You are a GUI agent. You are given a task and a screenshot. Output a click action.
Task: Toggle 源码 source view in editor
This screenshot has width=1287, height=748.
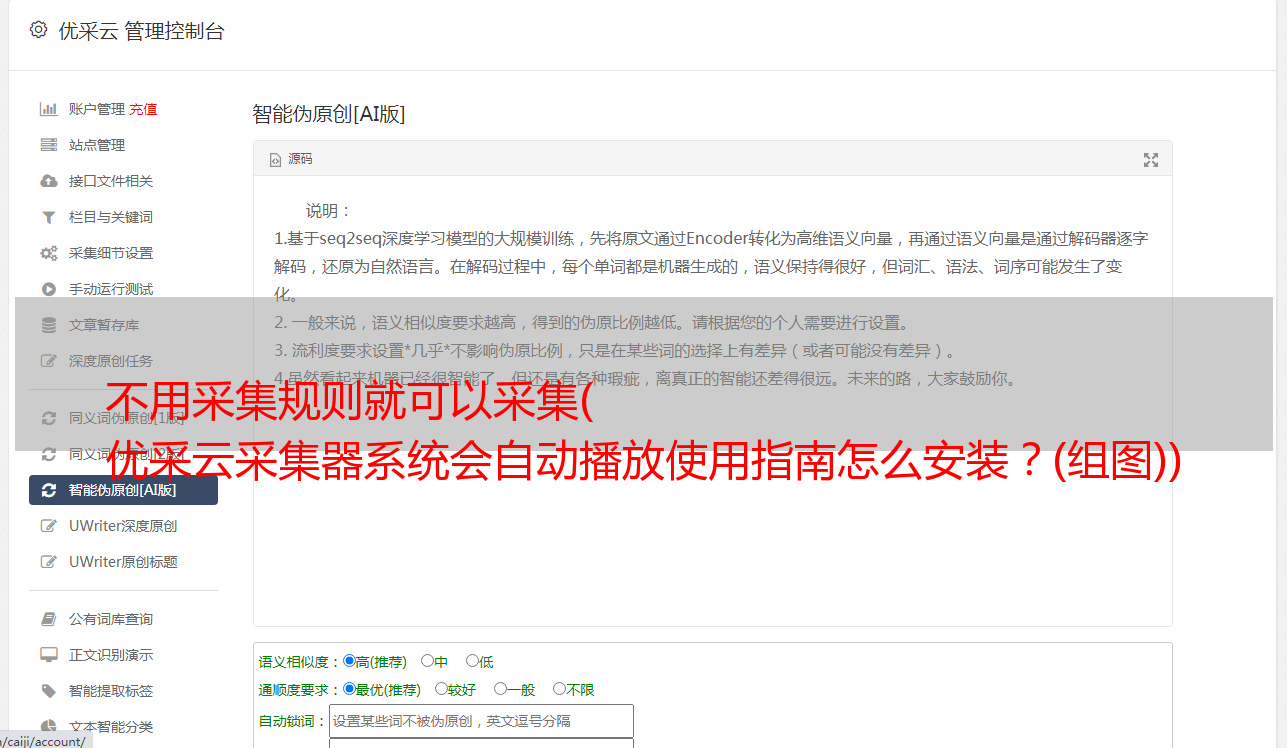pos(291,159)
